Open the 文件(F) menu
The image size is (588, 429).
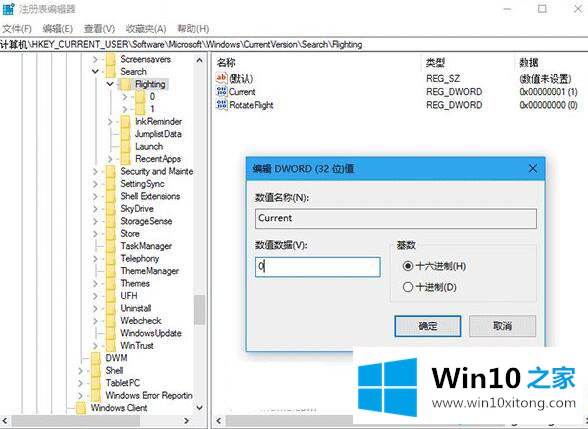(x=16, y=29)
